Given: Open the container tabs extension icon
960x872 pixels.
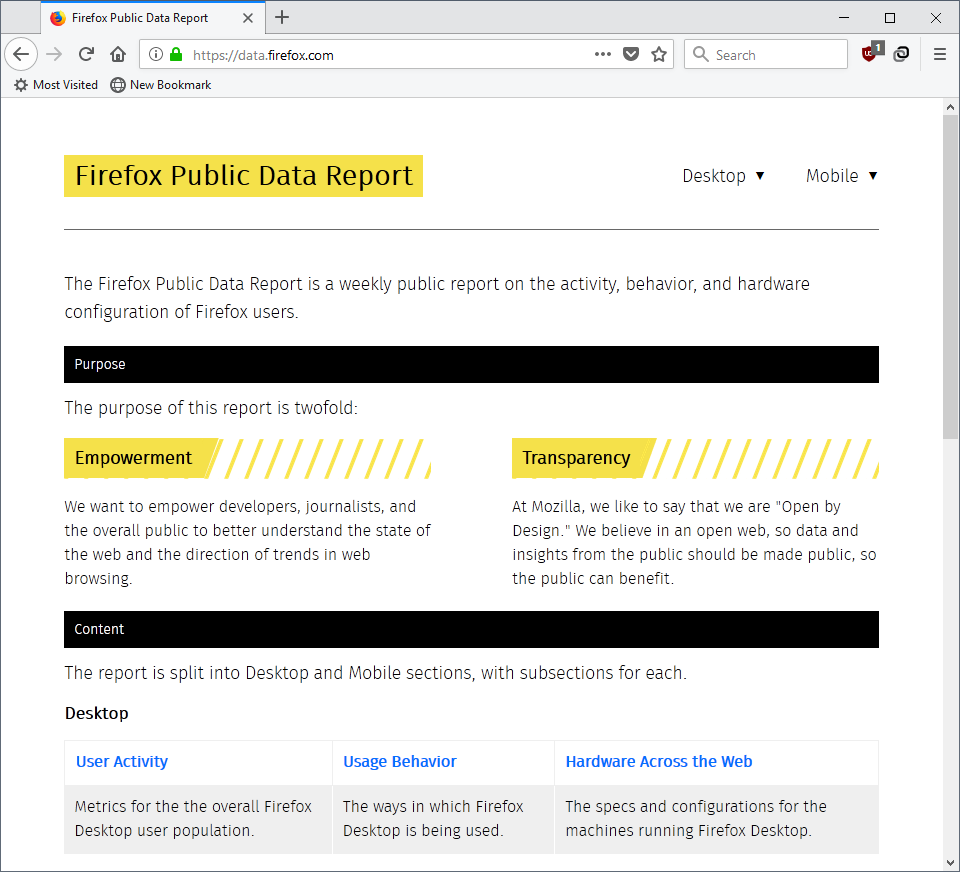Looking at the screenshot, I should 901,54.
